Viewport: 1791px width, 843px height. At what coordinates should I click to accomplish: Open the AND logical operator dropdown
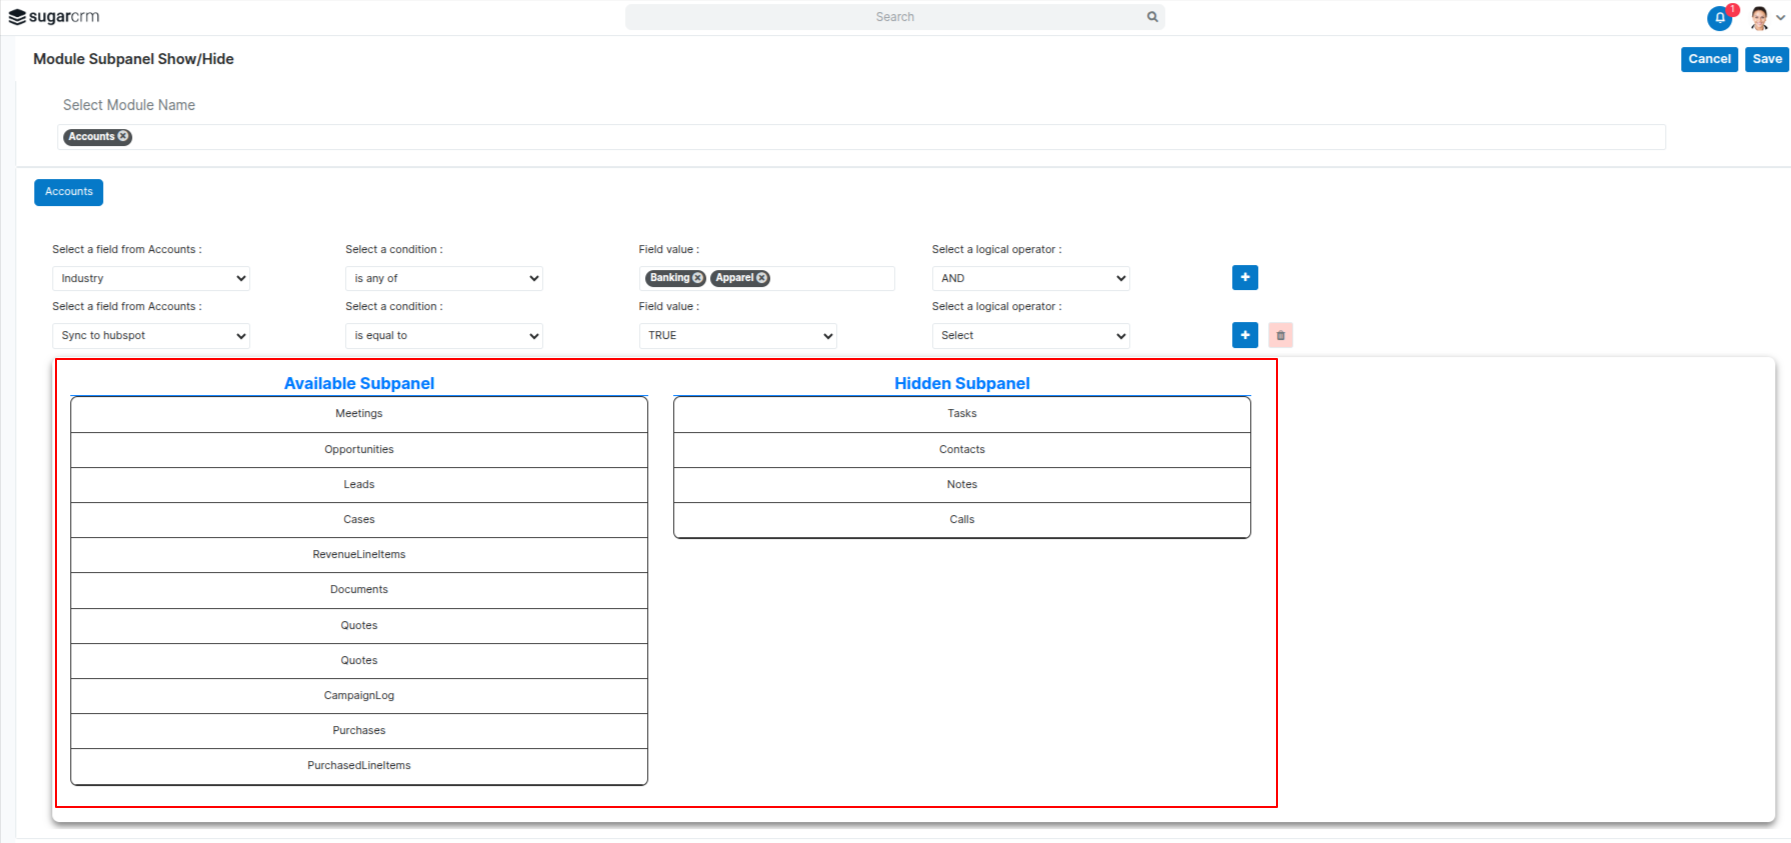(x=1030, y=279)
